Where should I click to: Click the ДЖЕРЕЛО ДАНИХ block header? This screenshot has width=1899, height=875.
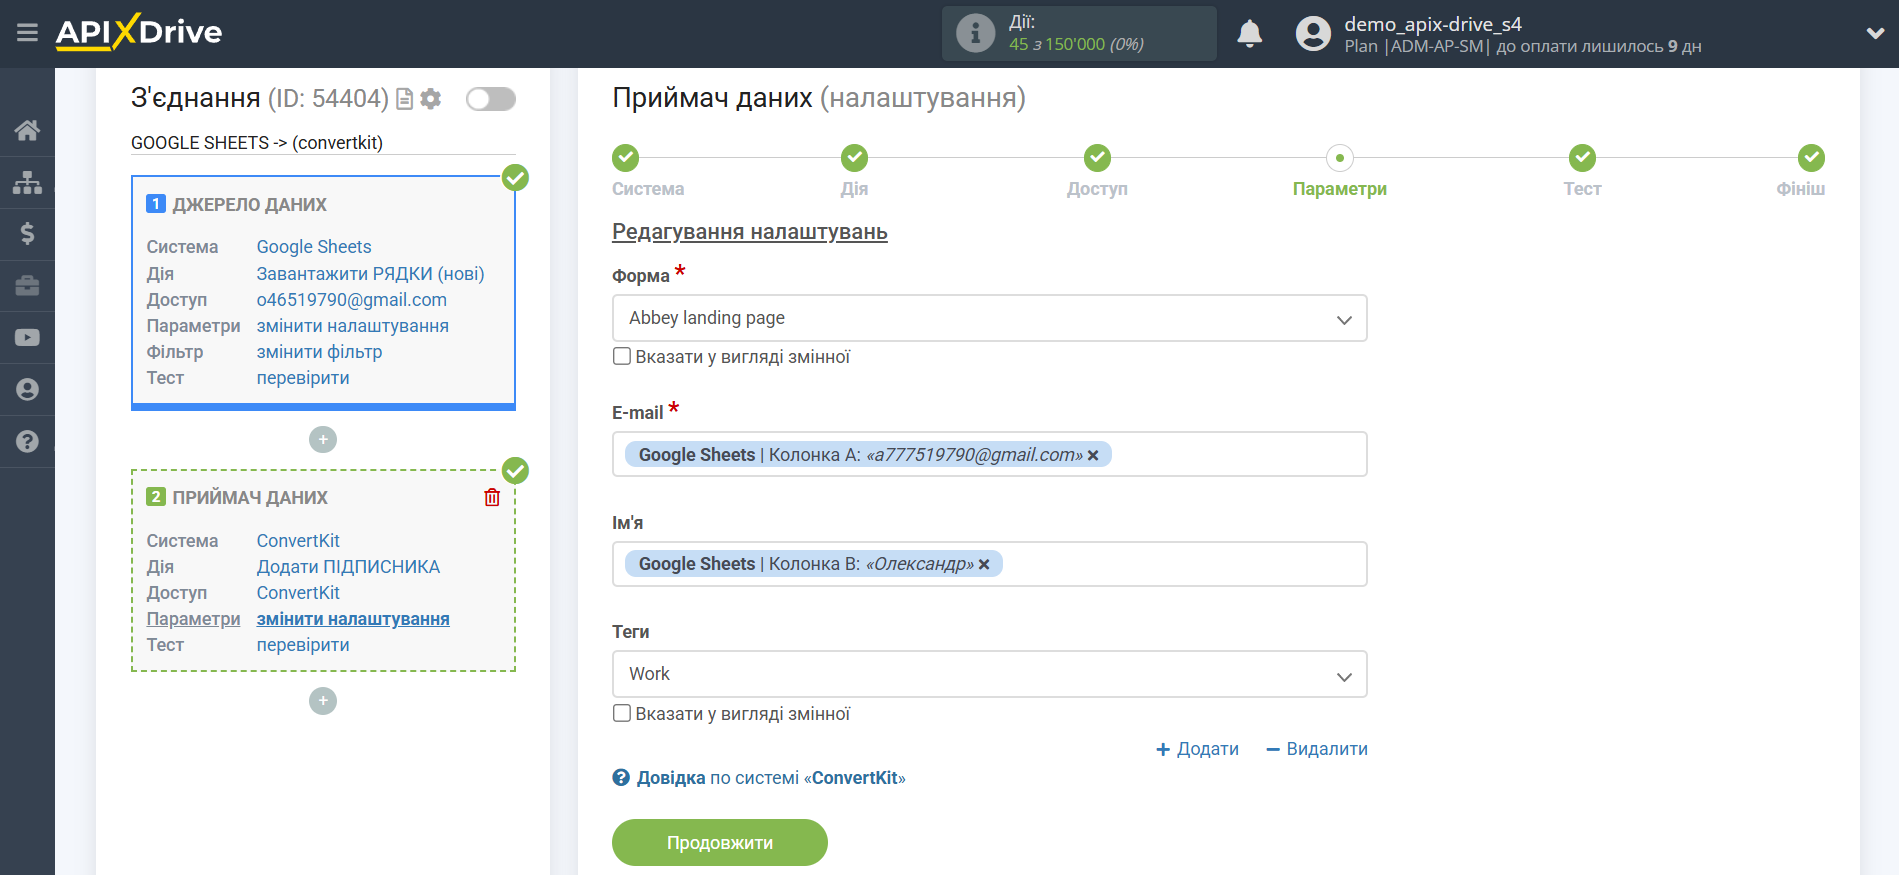pos(249,204)
